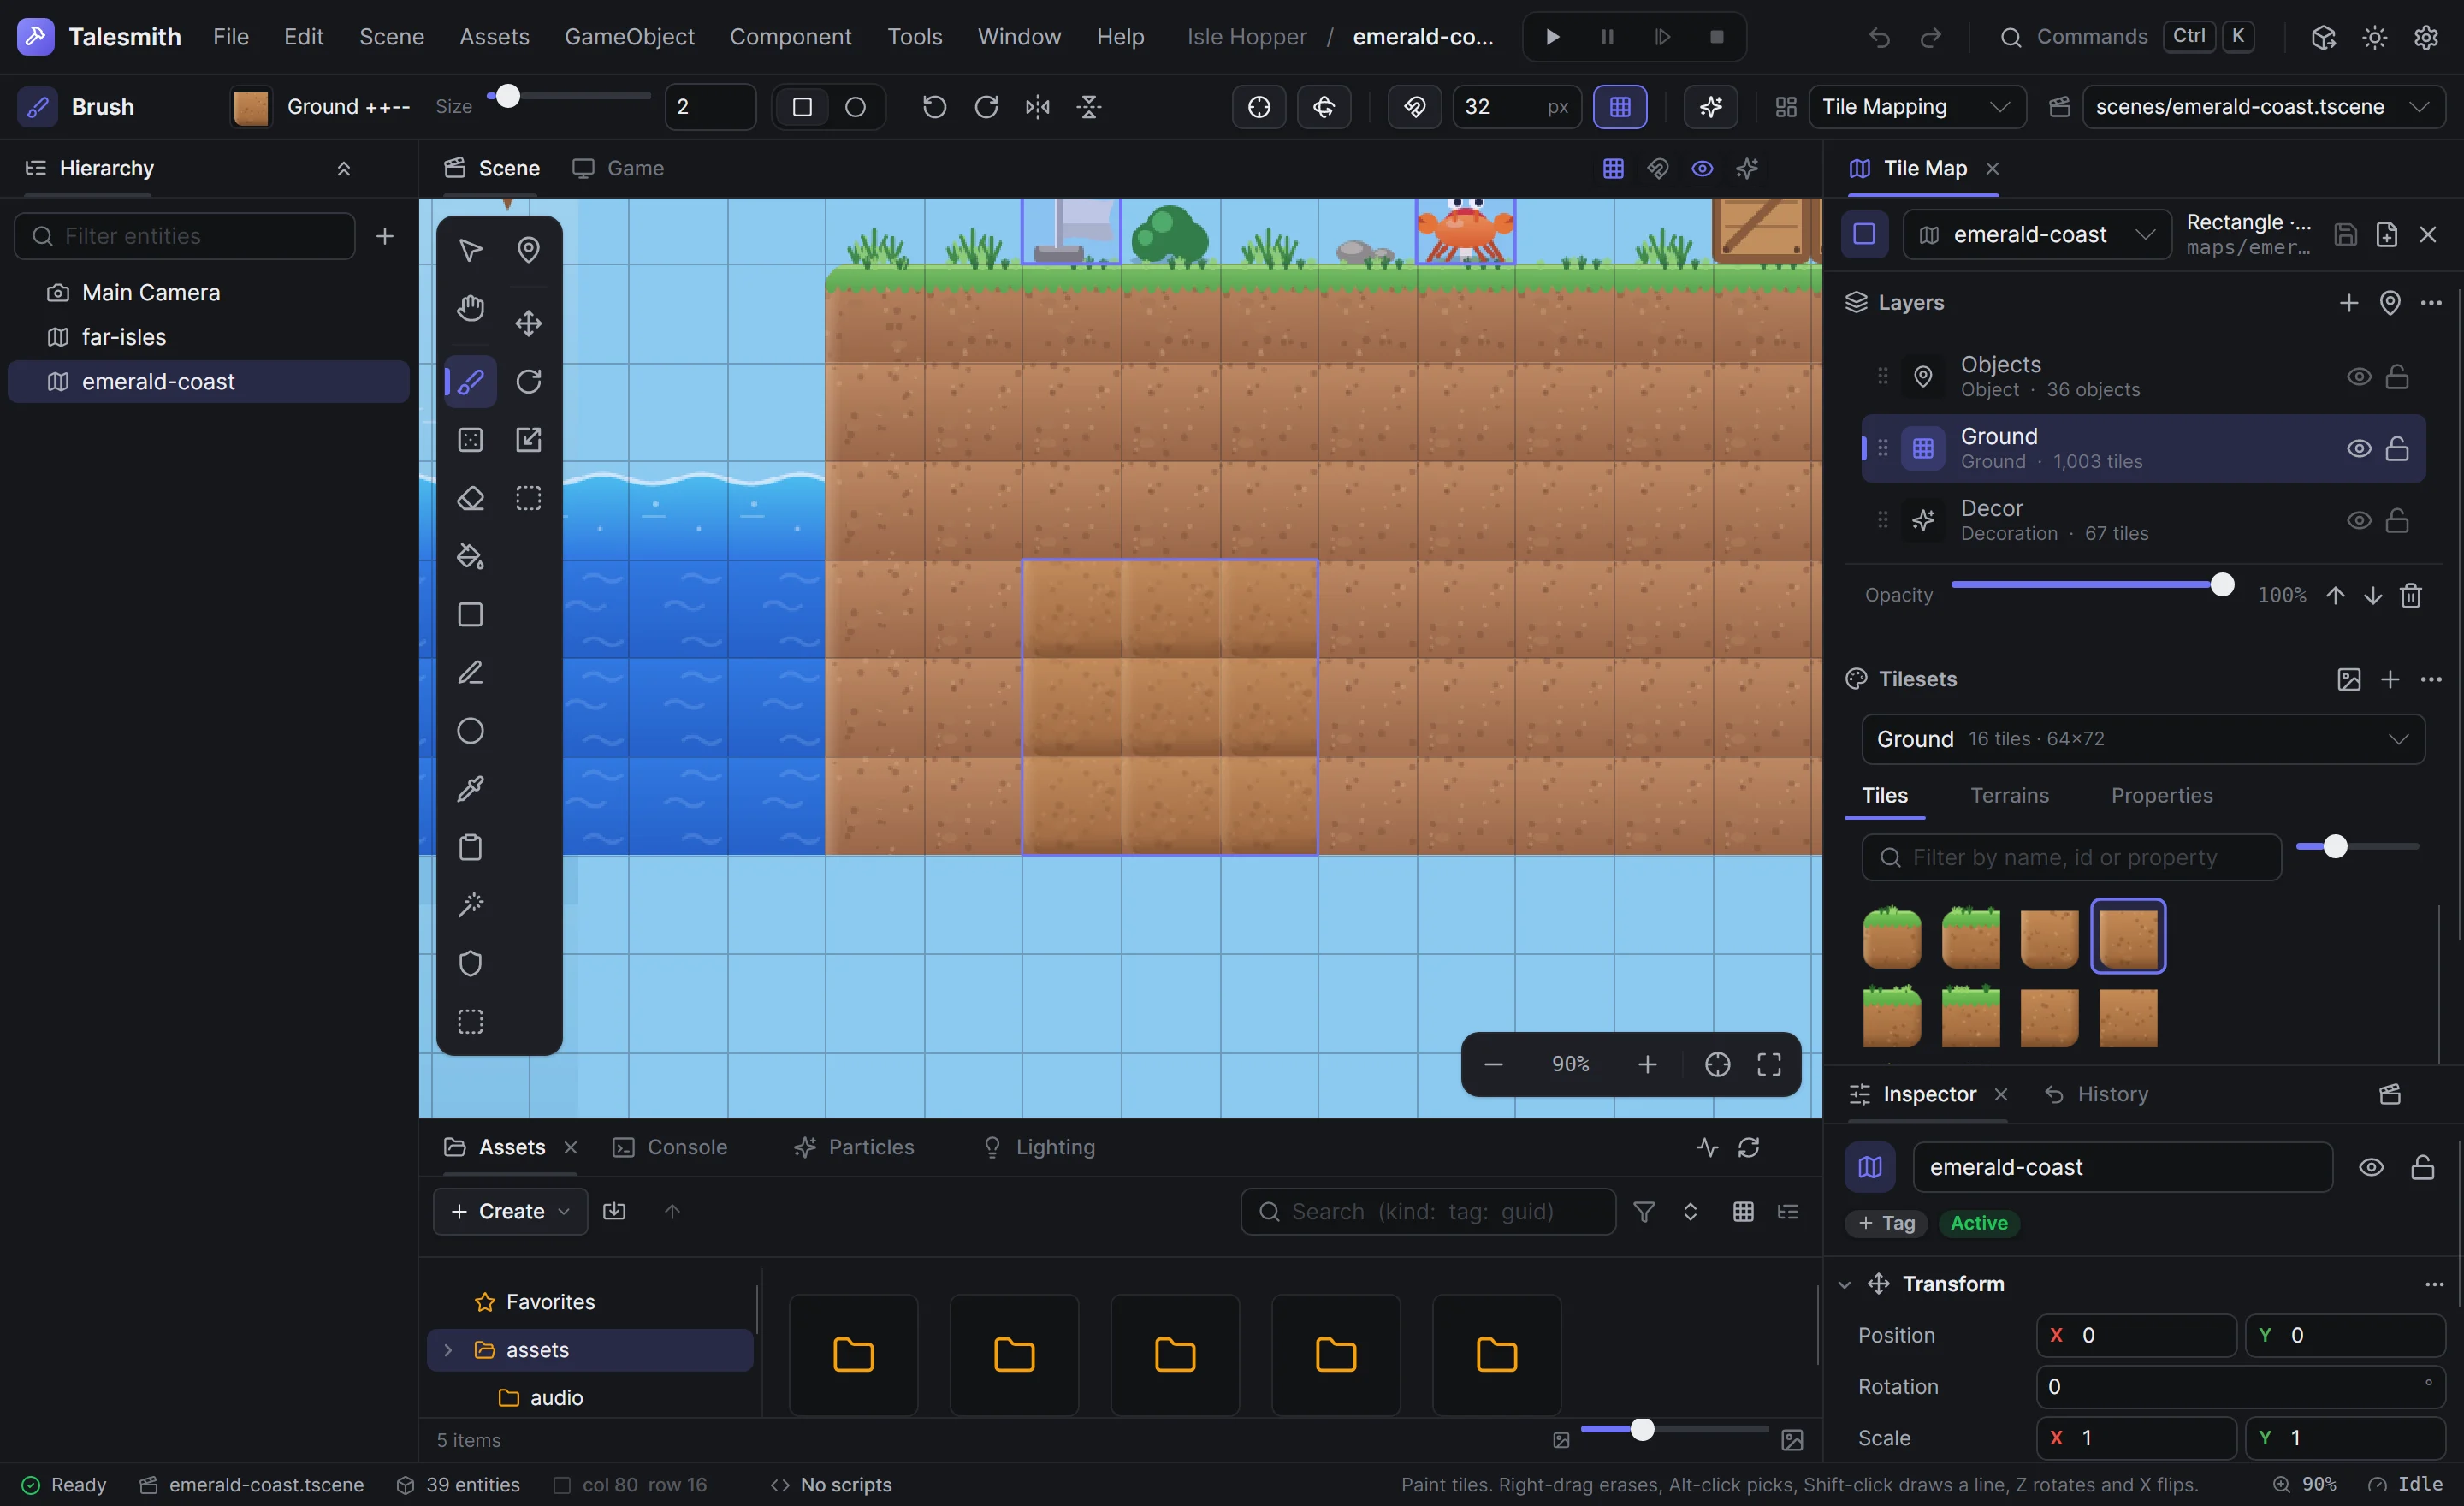The image size is (2464, 1506).
Task: Open the Commands search
Action: pyautogui.click(x=2126, y=37)
